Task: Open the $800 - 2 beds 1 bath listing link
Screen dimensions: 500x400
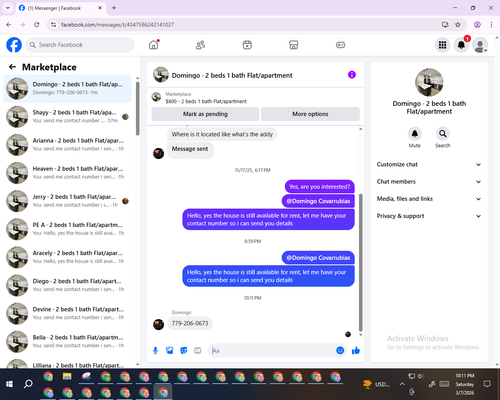Action: pyautogui.click(x=206, y=101)
